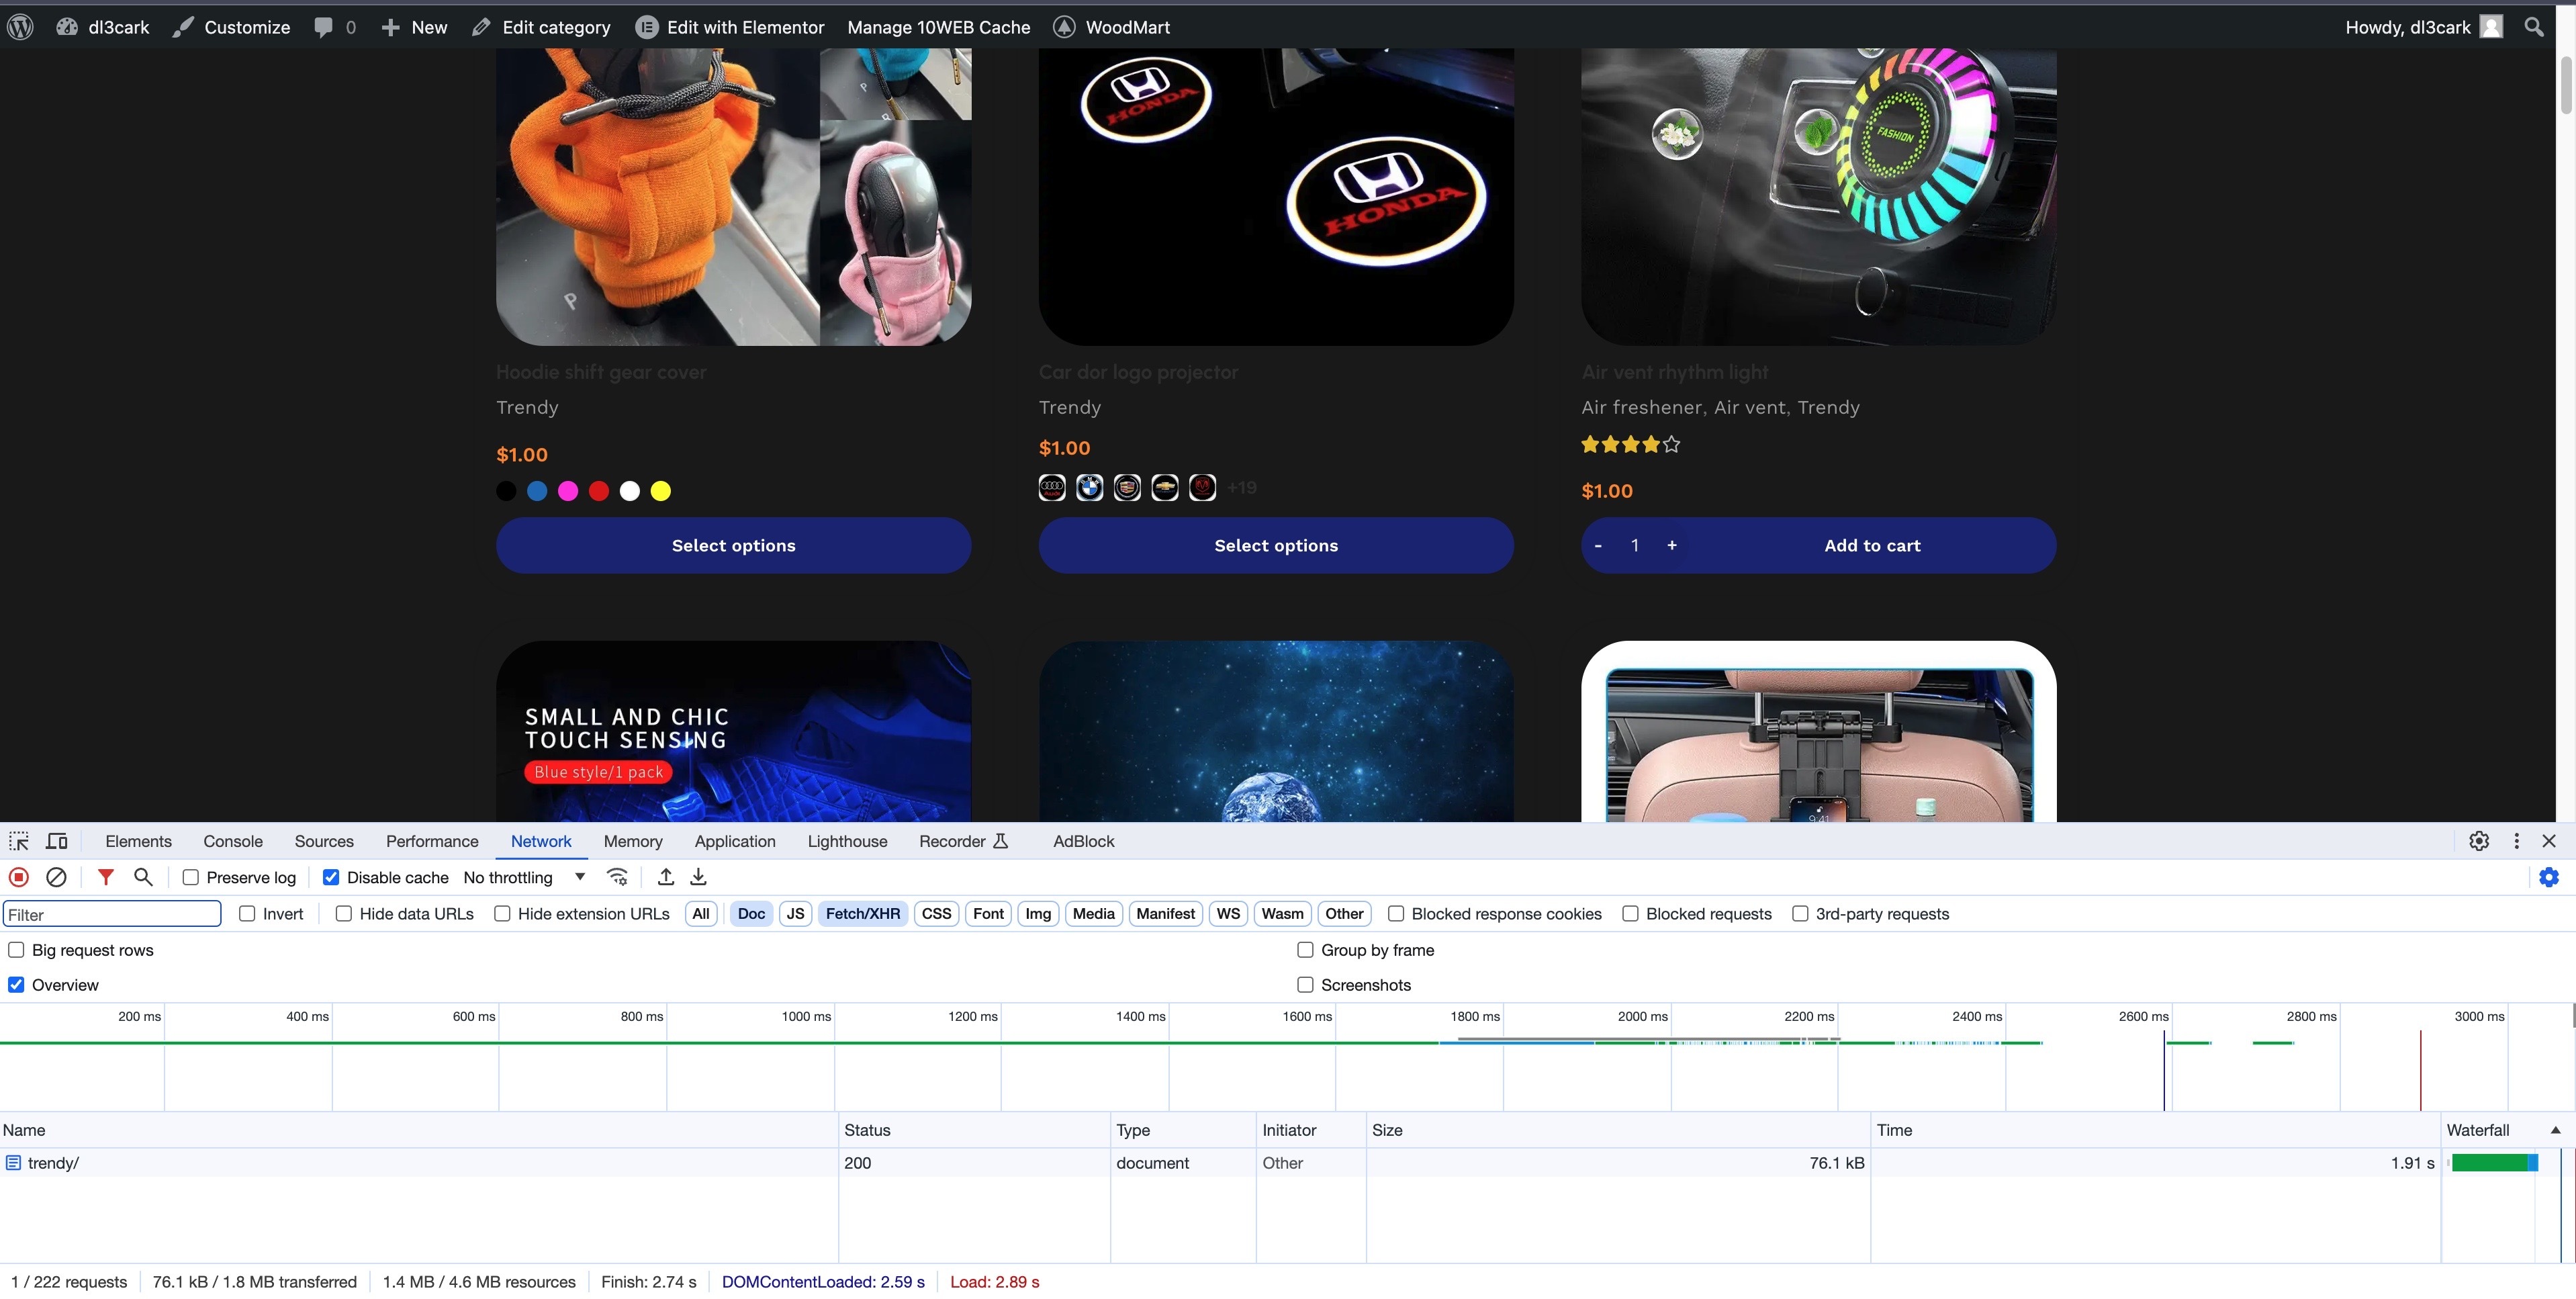2576x1299 pixels.
Task: Toggle the network filter funnel icon
Action: [x=105, y=877]
